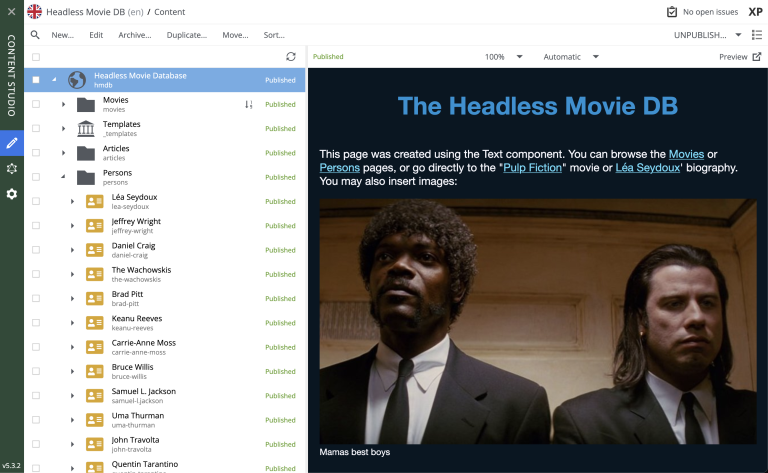Click the John Travolta person card icon
This screenshot has width=768, height=473.
coord(95,444)
